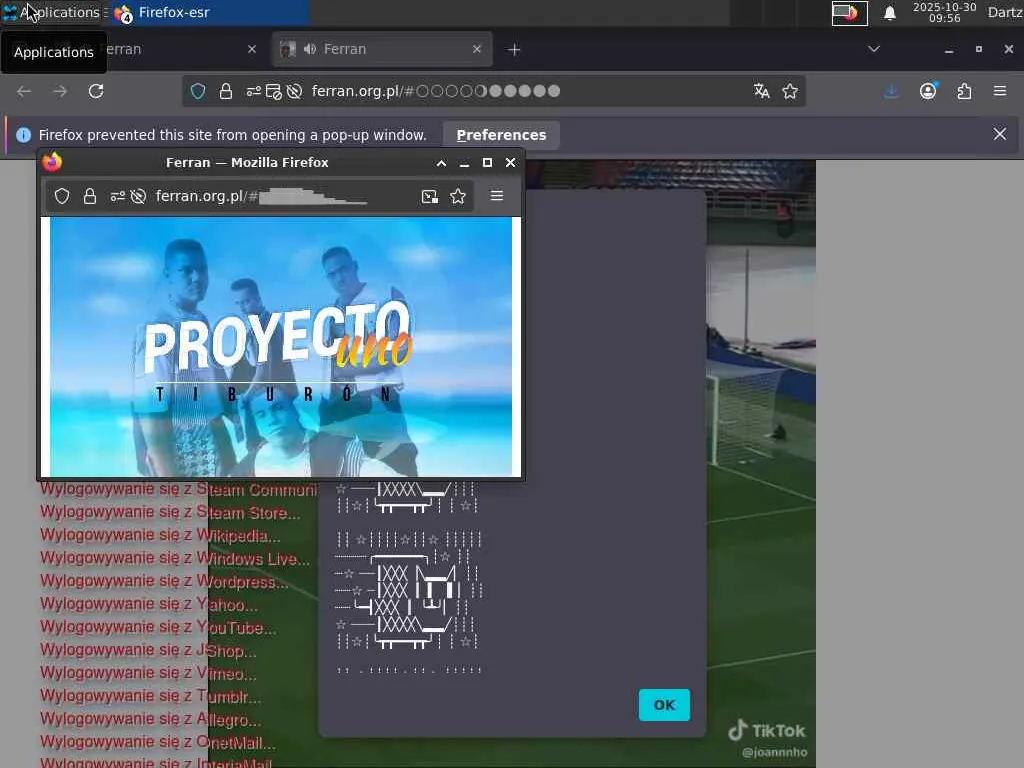Click the padlock icon in the popup window

pos(90,196)
